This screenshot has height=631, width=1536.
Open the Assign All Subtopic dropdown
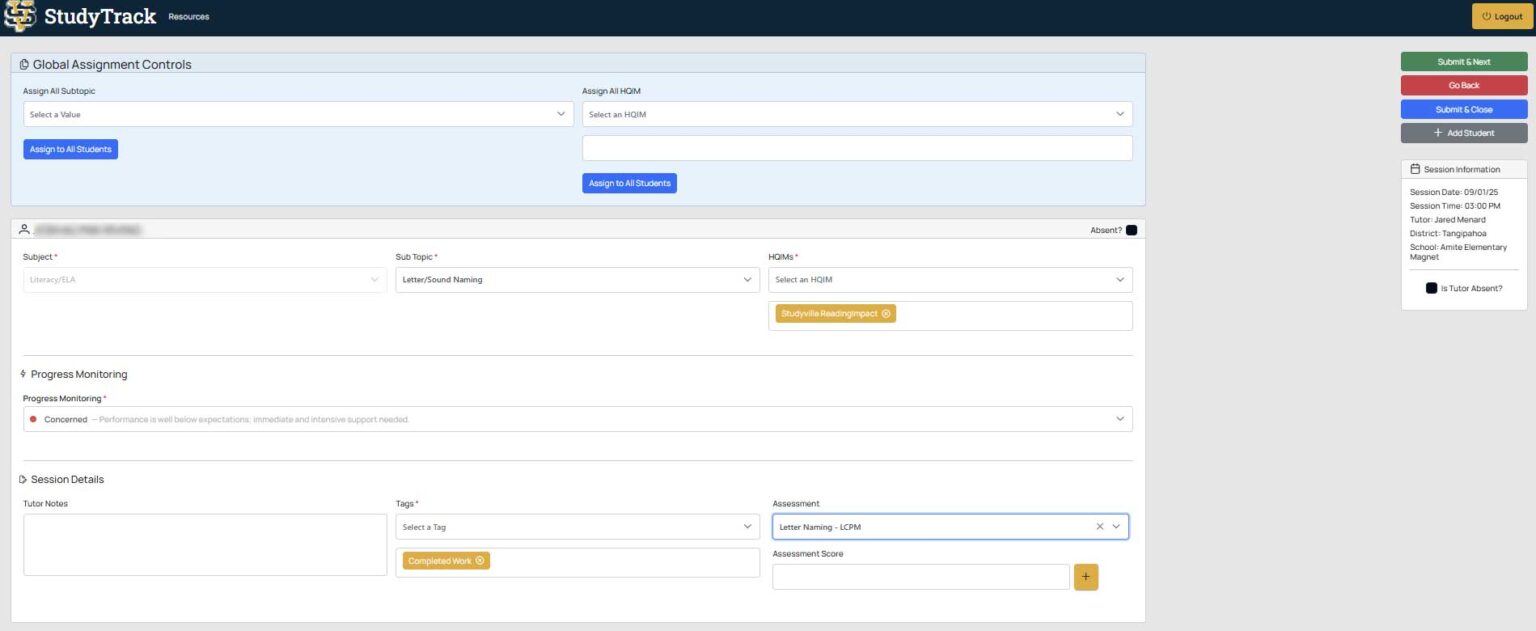298,114
